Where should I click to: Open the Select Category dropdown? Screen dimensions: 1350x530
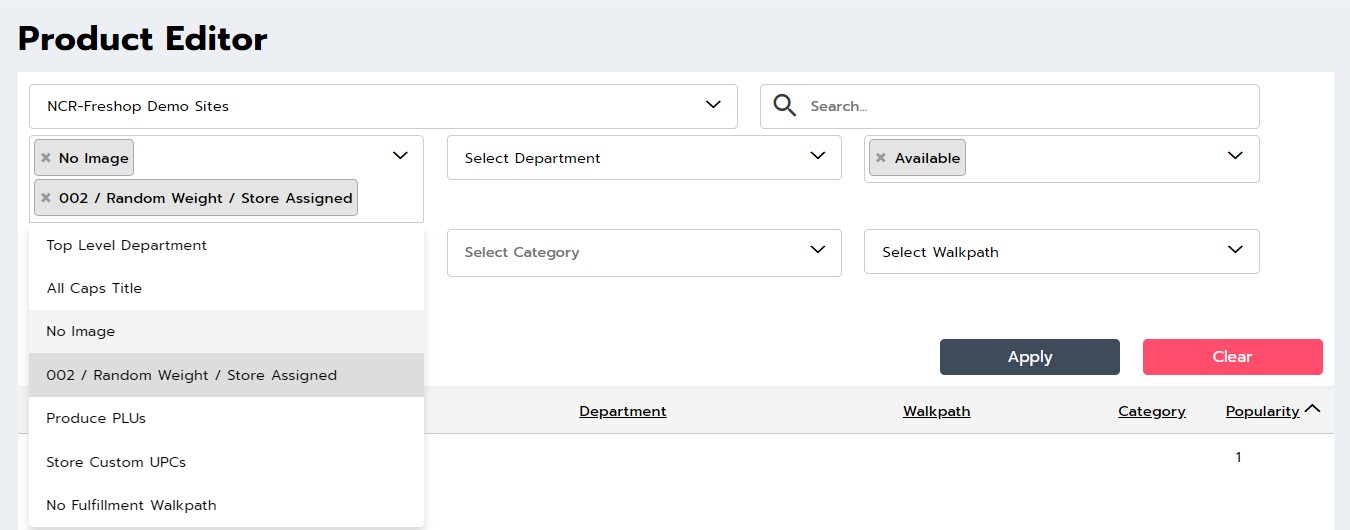coord(644,252)
